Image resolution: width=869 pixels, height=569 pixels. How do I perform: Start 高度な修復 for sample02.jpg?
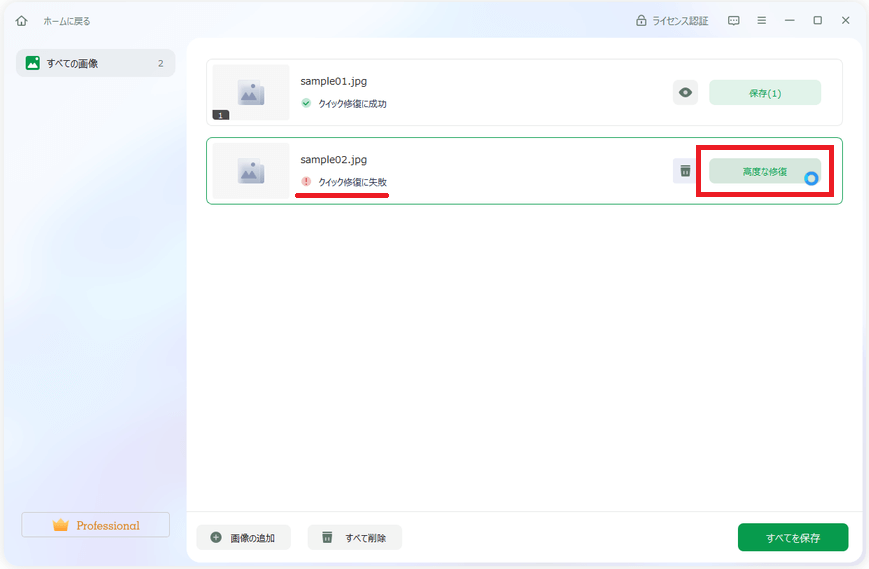(x=765, y=171)
